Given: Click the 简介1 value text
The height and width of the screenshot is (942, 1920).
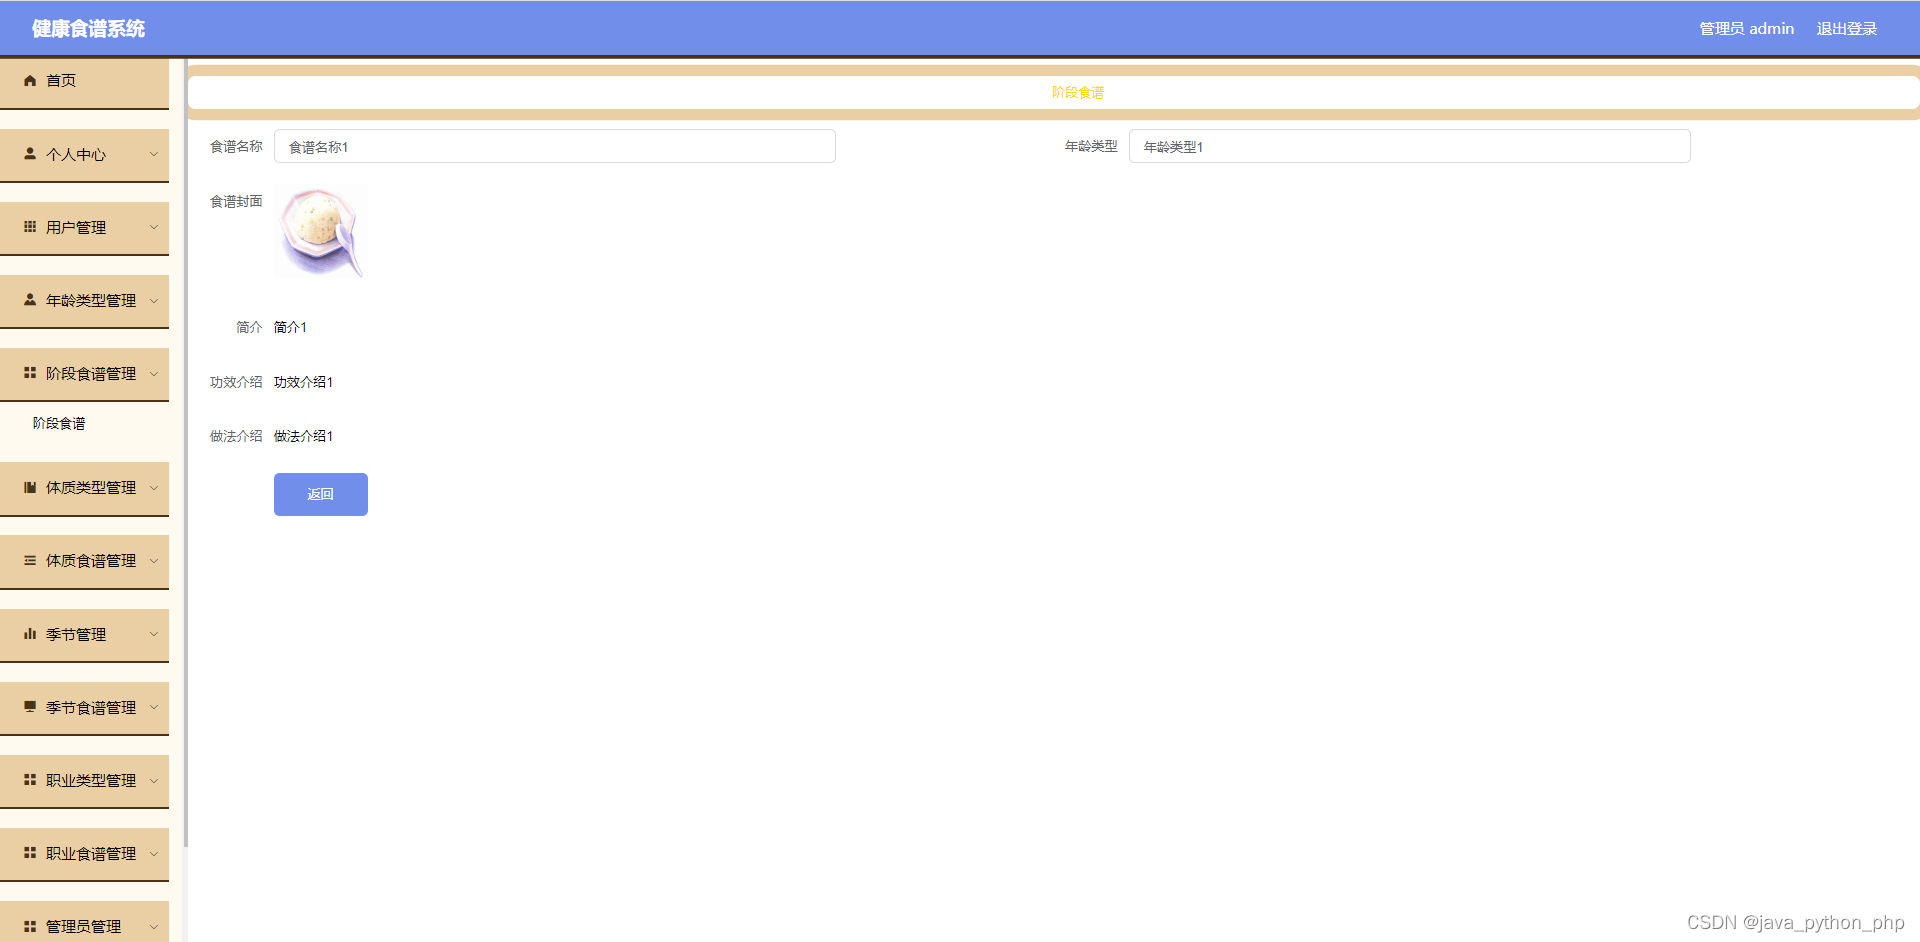Looking at the screenshot, I should [x=290, y=327].
